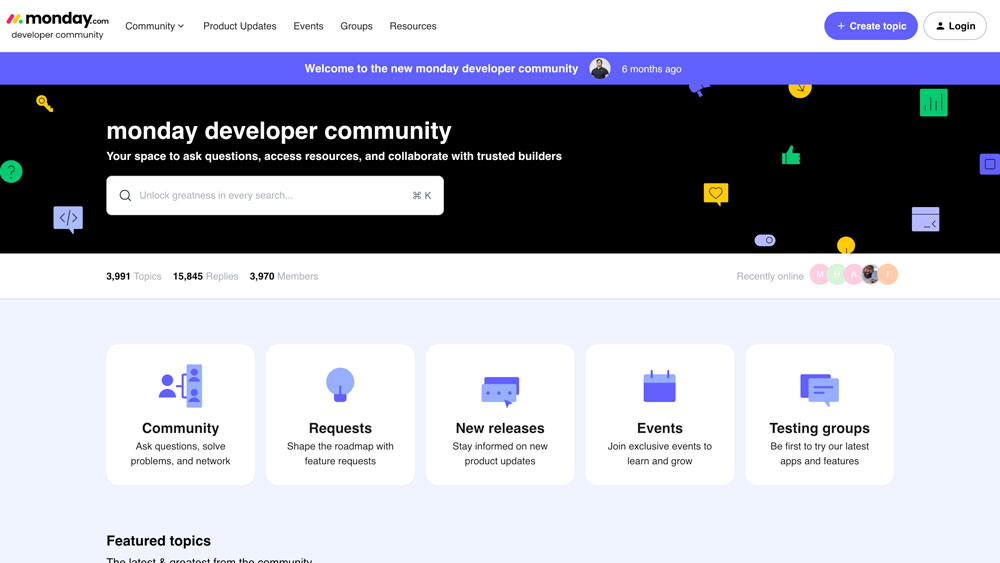Click the Requests lightbulb icon
The height and width of the screenshot is (563, 1000).
click(x=340, y=384)
